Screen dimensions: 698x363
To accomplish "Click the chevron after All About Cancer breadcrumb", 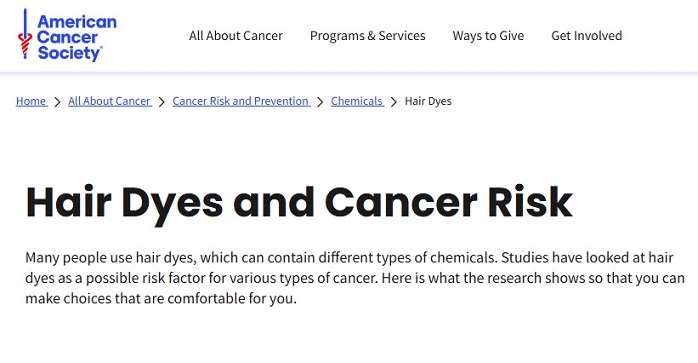I will click(162, 102).
